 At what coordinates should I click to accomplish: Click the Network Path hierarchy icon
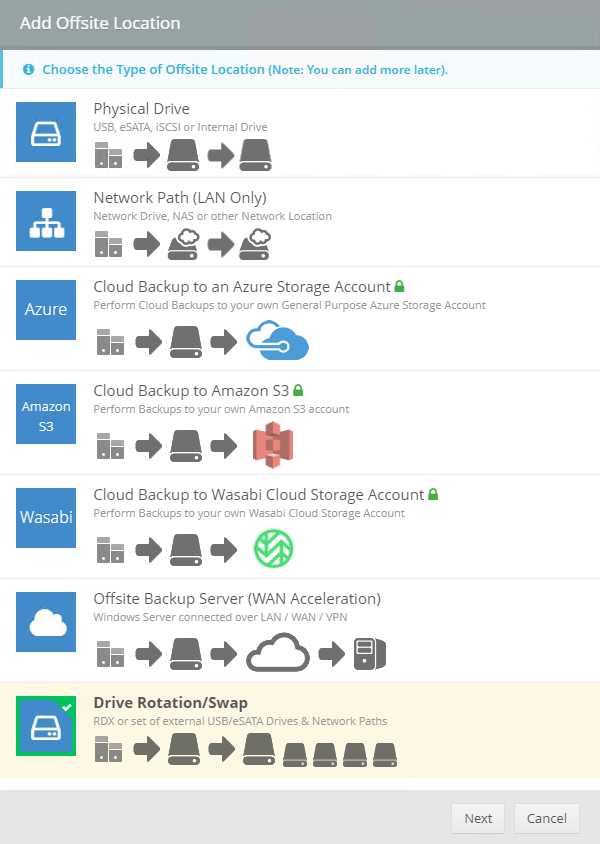46,221
